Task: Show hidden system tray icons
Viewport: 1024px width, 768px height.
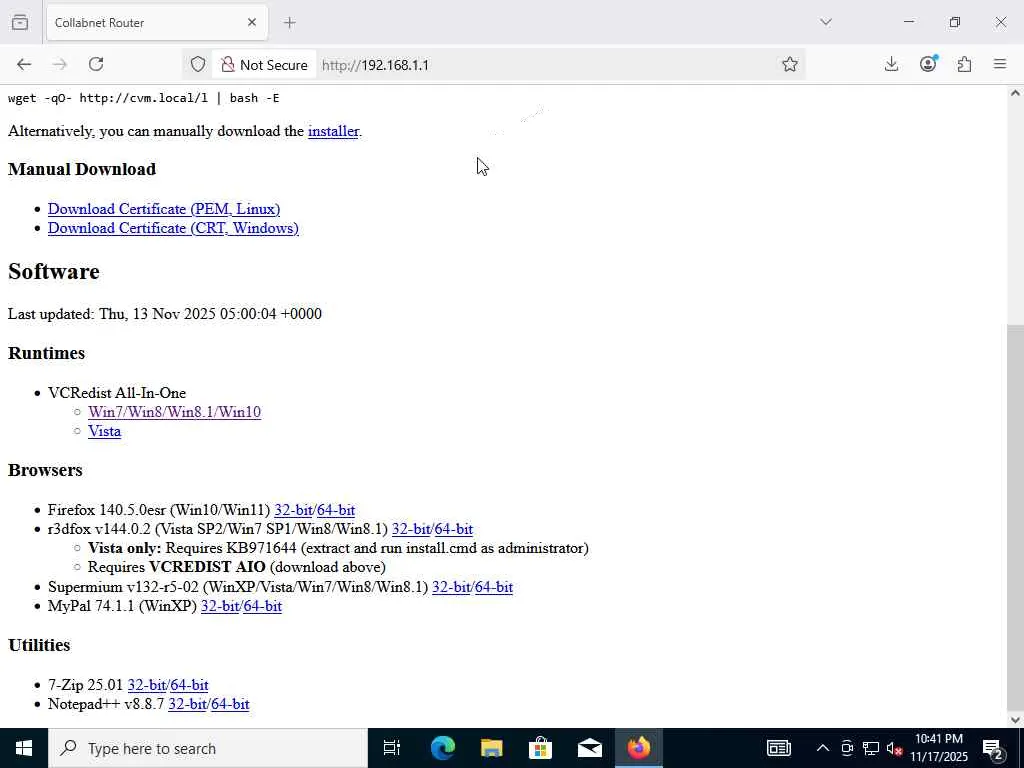Action: tap(823, 748)
